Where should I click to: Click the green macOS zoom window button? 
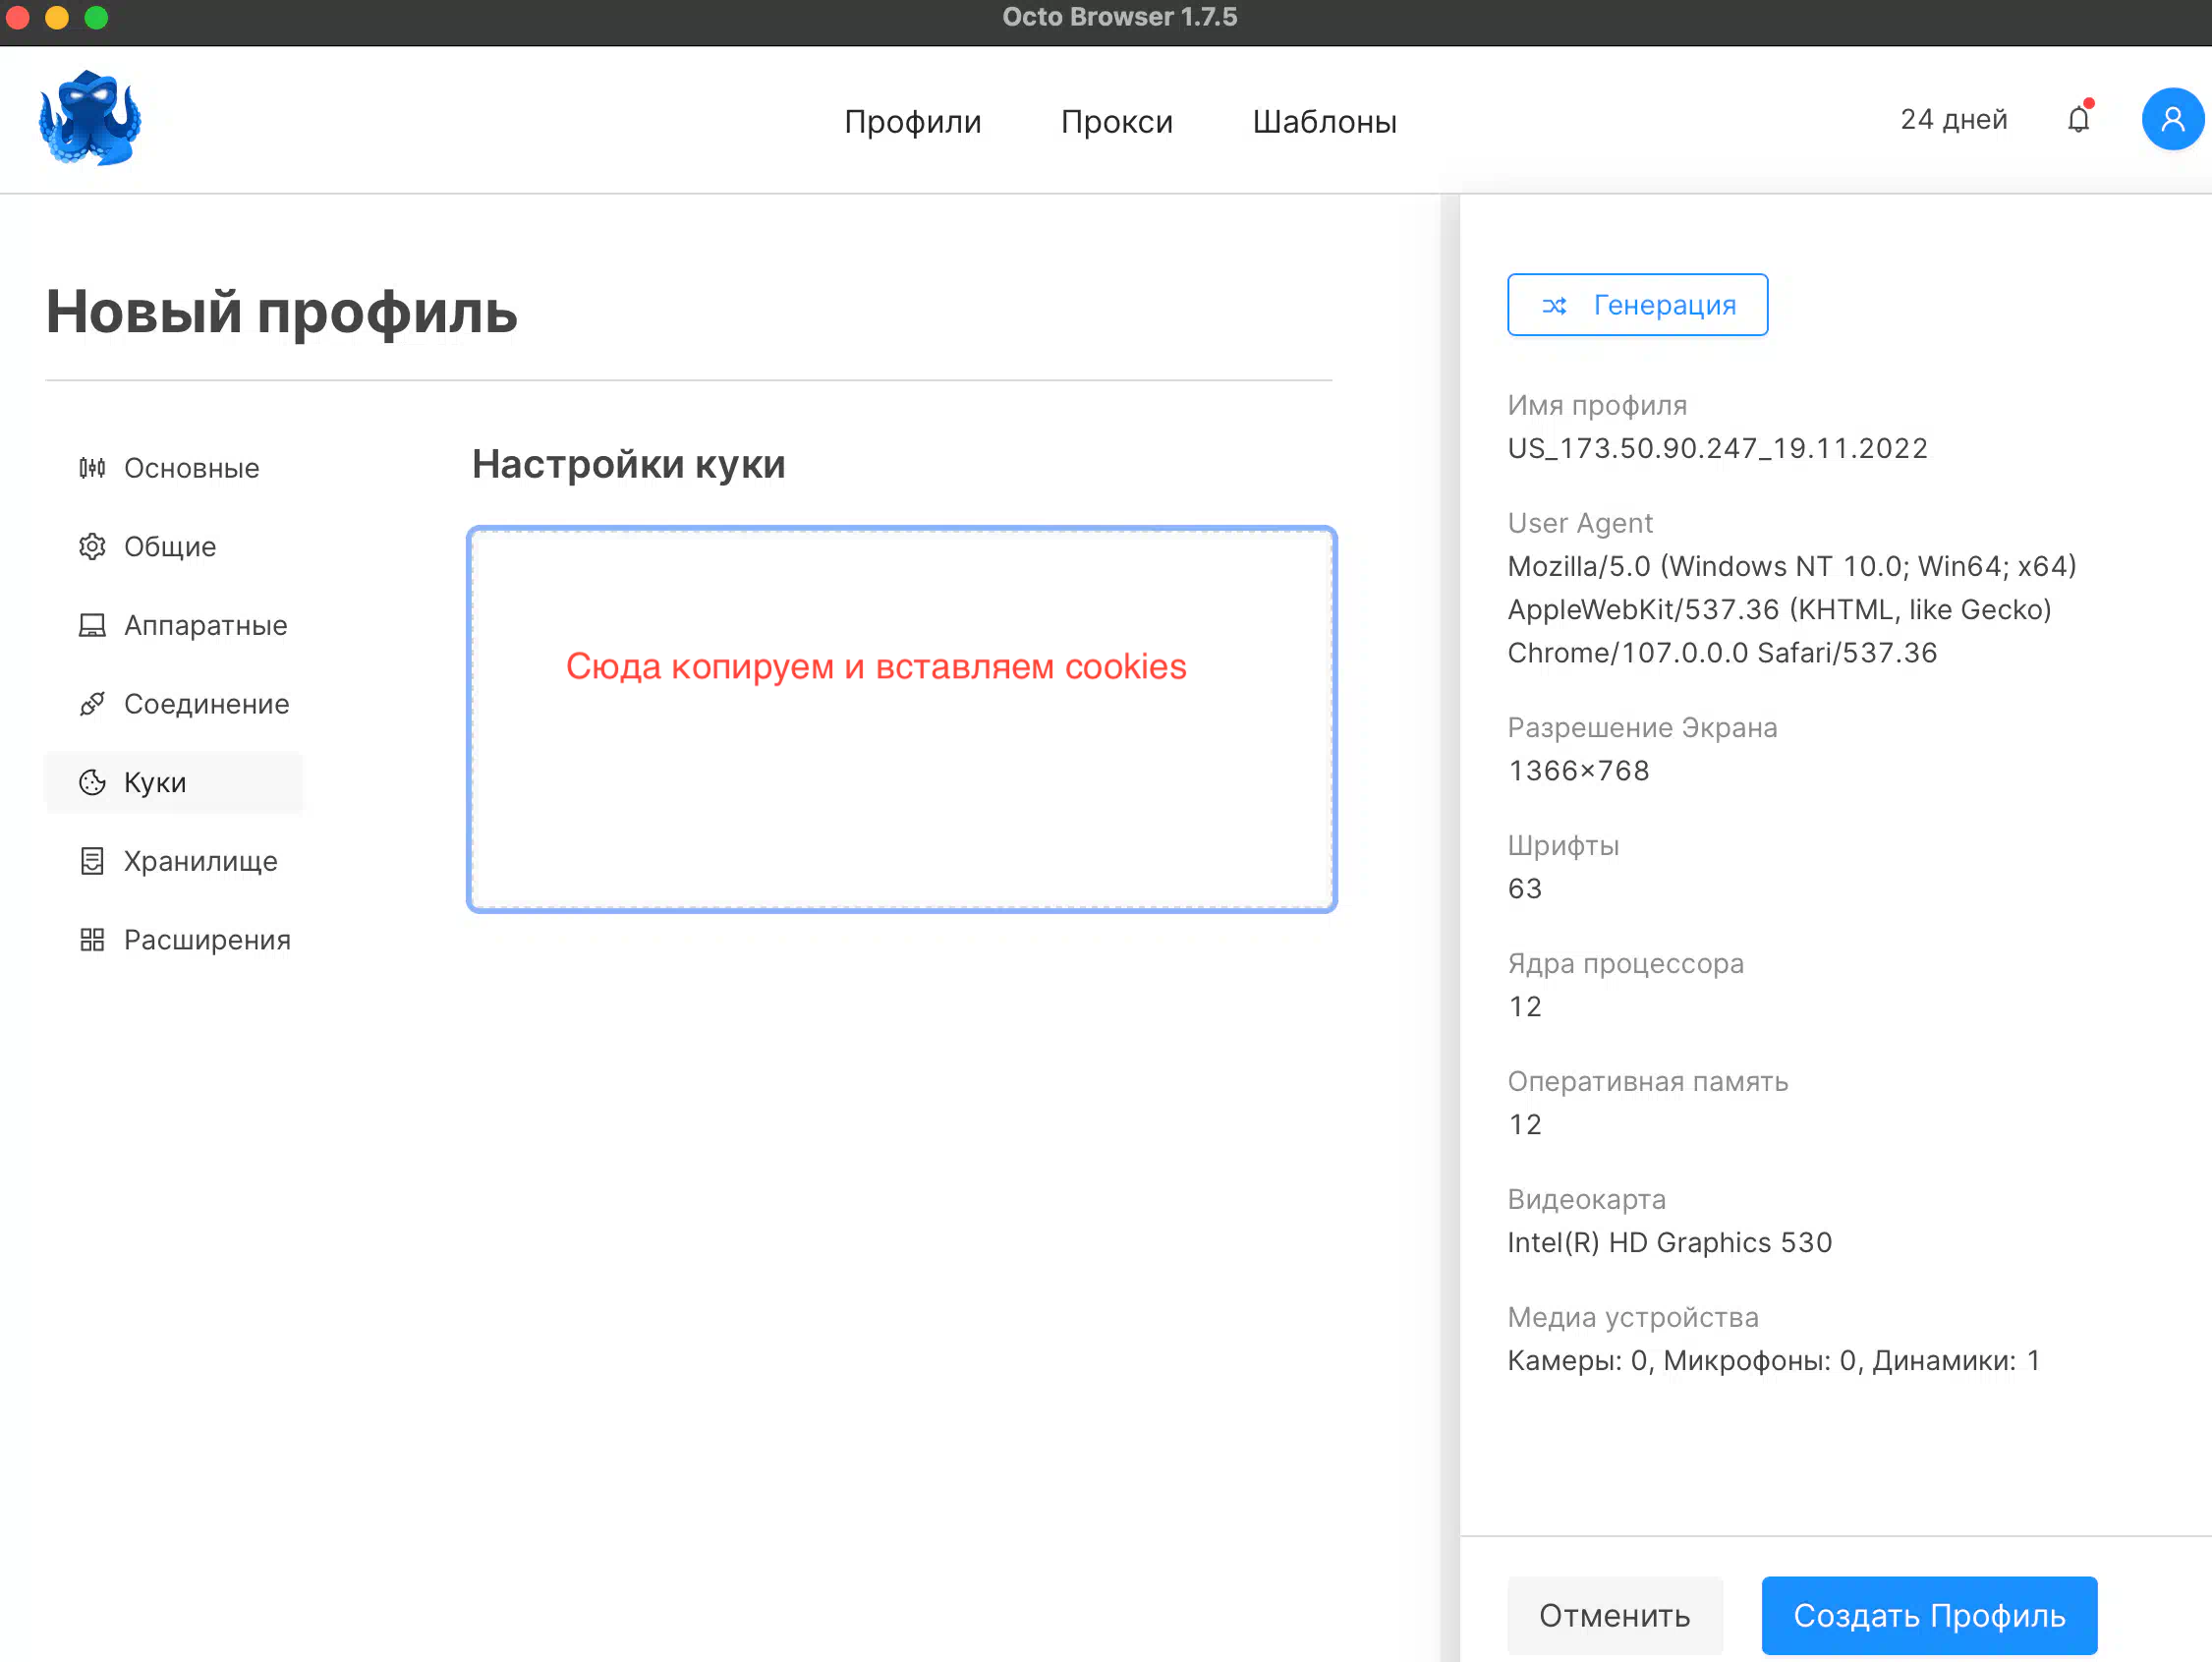point(96,17)
